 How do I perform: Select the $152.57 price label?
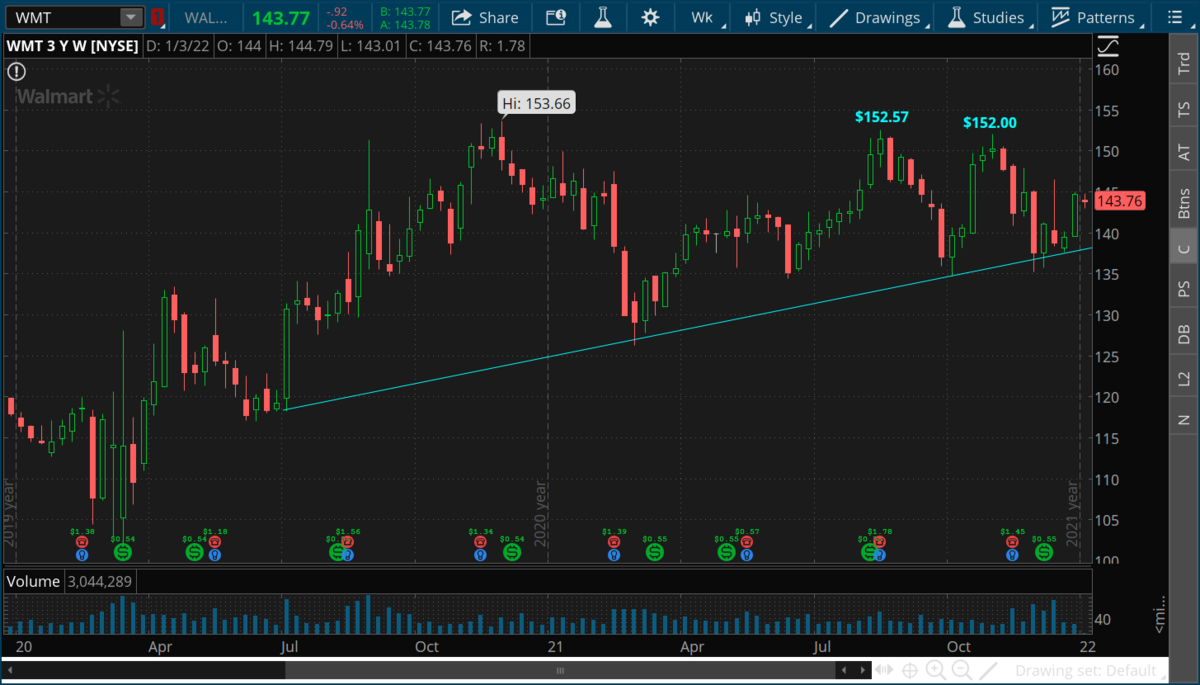[882, 117]
